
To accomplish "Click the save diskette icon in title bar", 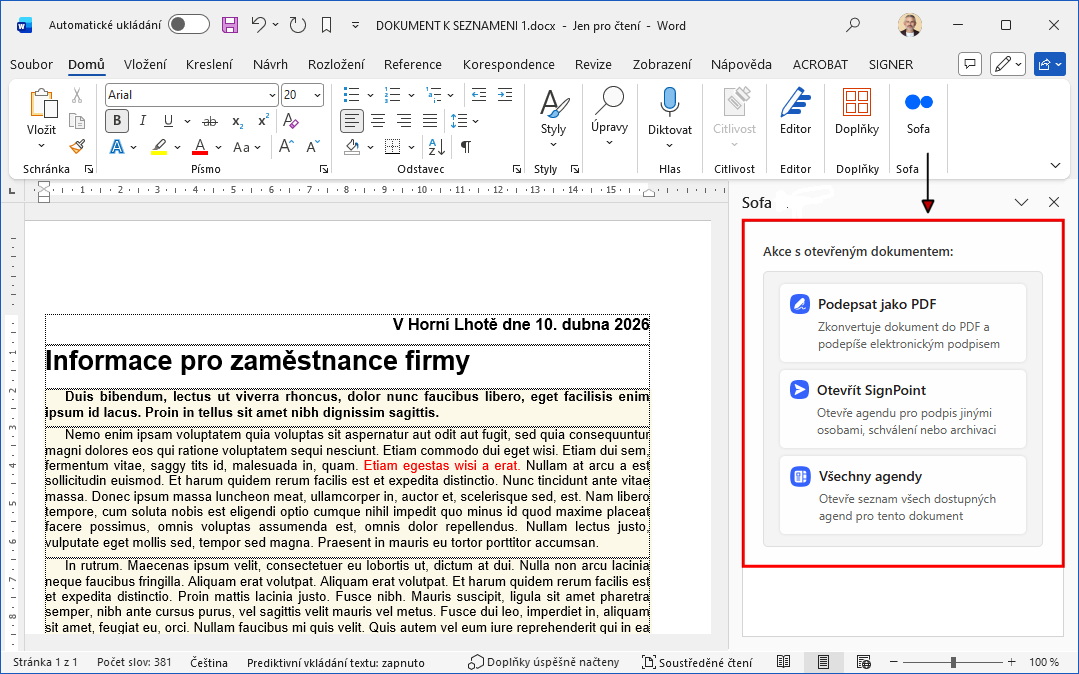I will [x=230, y=25].
